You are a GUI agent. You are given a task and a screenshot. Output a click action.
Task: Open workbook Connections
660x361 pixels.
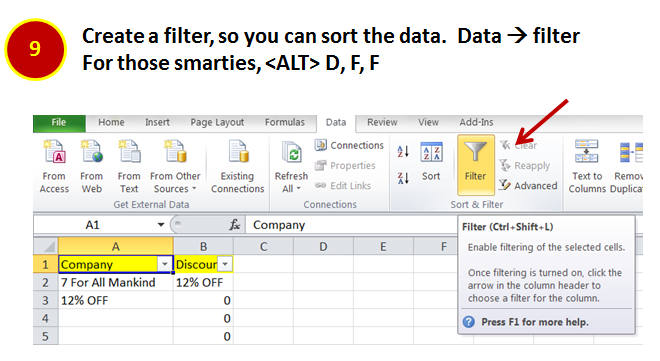click(349, 146)
